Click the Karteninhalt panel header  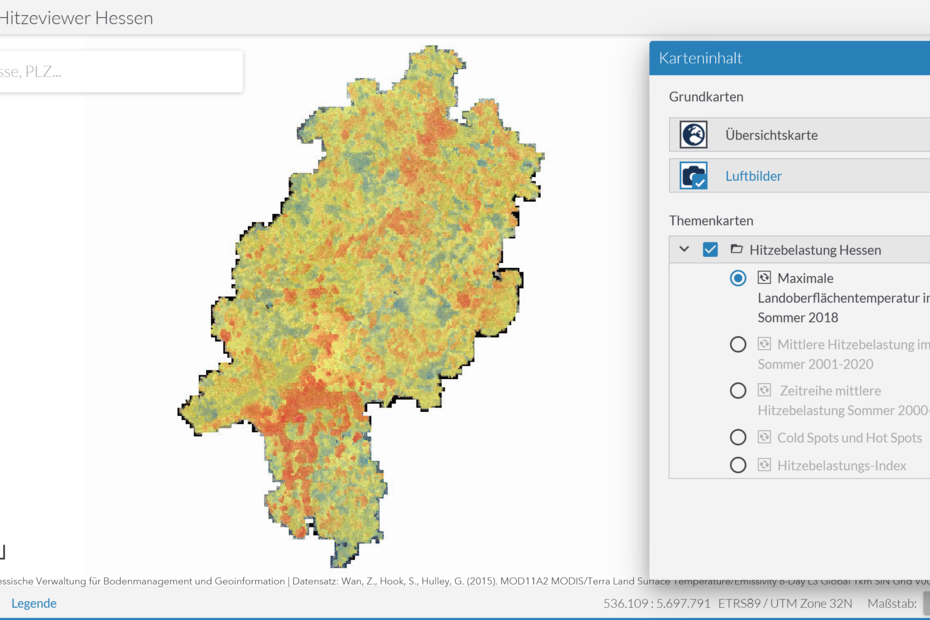(789, 58)
